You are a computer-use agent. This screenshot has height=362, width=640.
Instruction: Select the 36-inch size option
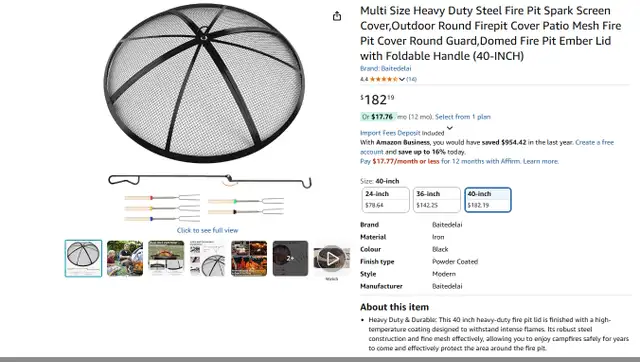pyautogui.click(x=437, y=200)
